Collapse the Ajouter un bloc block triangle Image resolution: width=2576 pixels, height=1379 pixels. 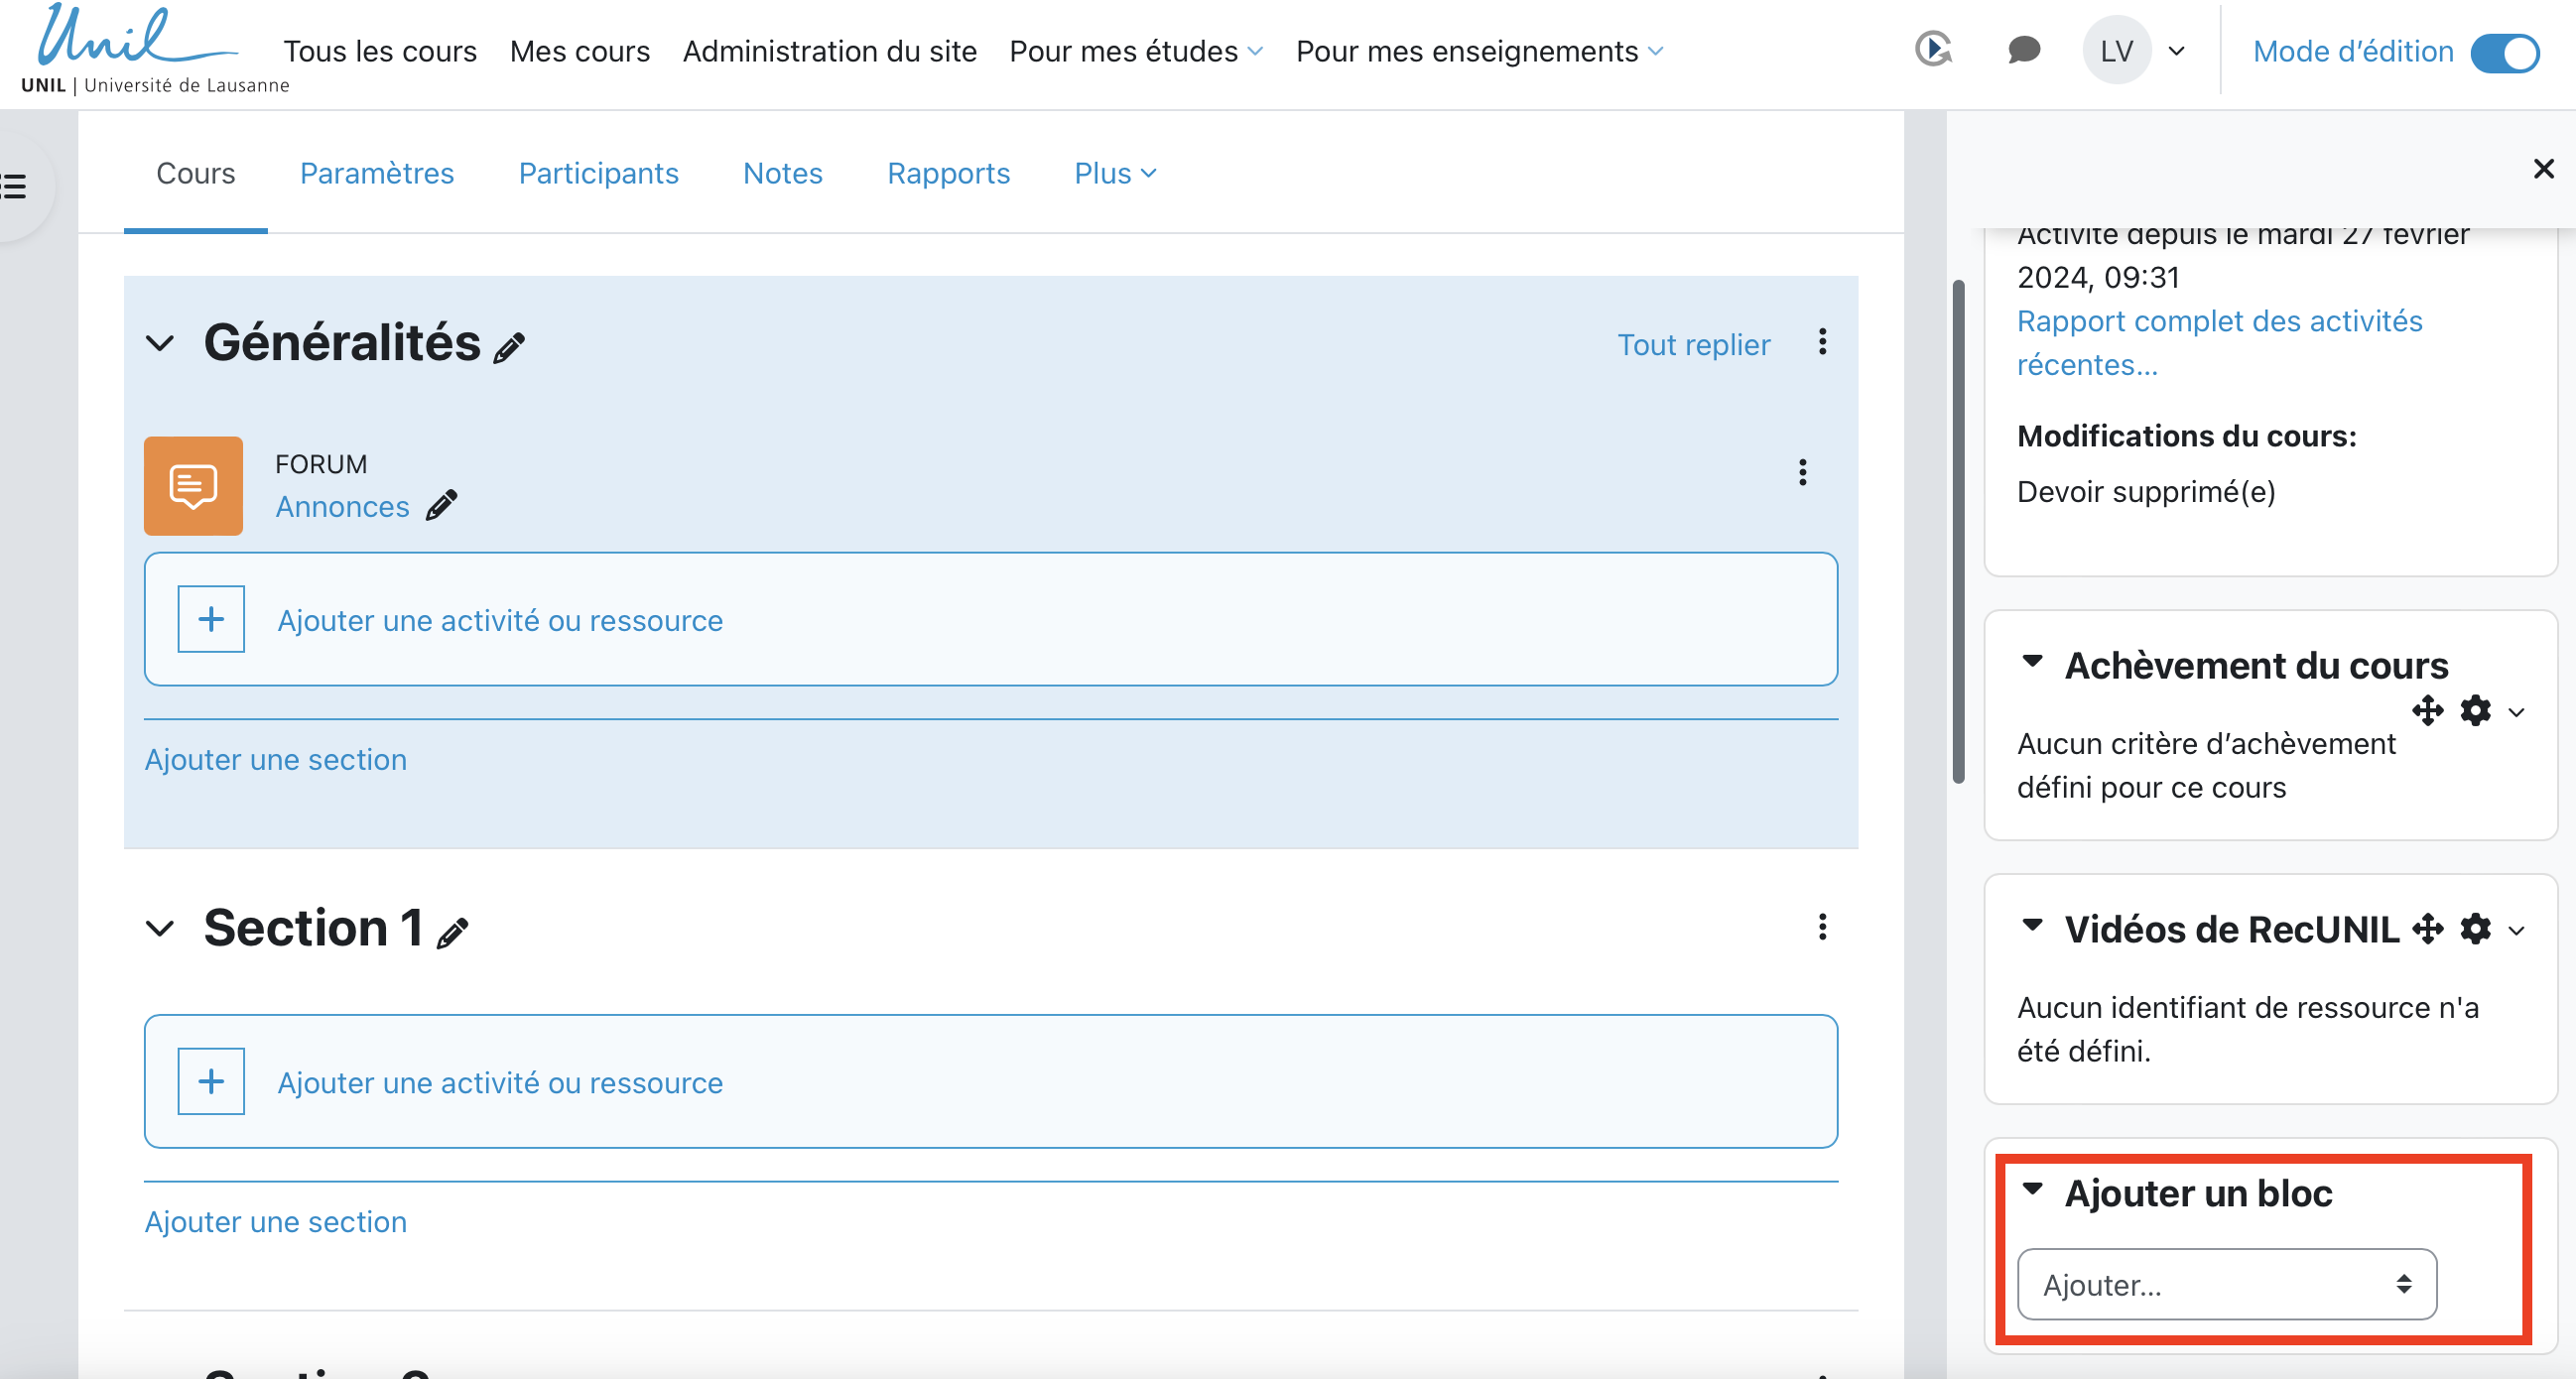point(2032,1189)
